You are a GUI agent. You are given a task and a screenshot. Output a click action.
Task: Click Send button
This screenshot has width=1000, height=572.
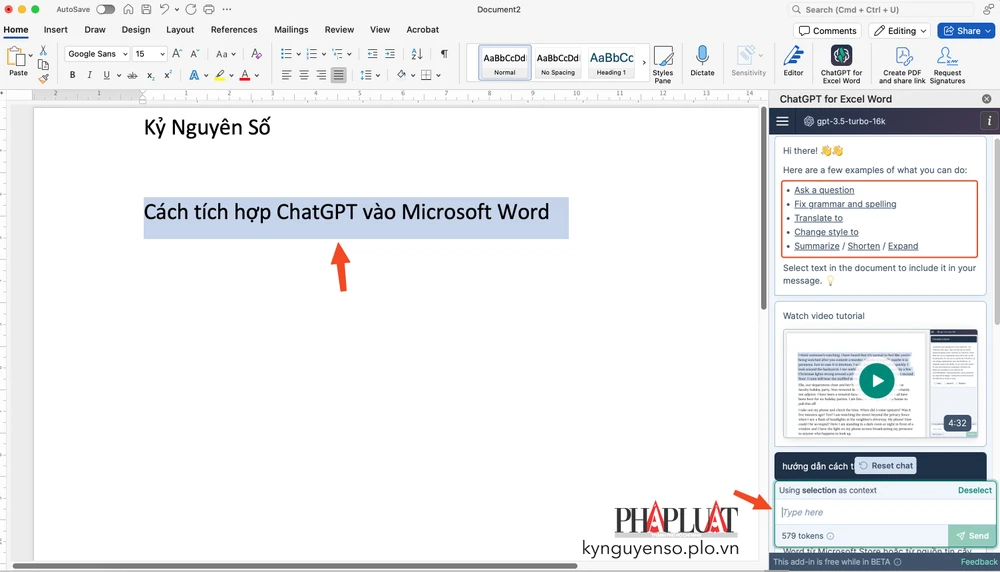(x=972, y=536)
